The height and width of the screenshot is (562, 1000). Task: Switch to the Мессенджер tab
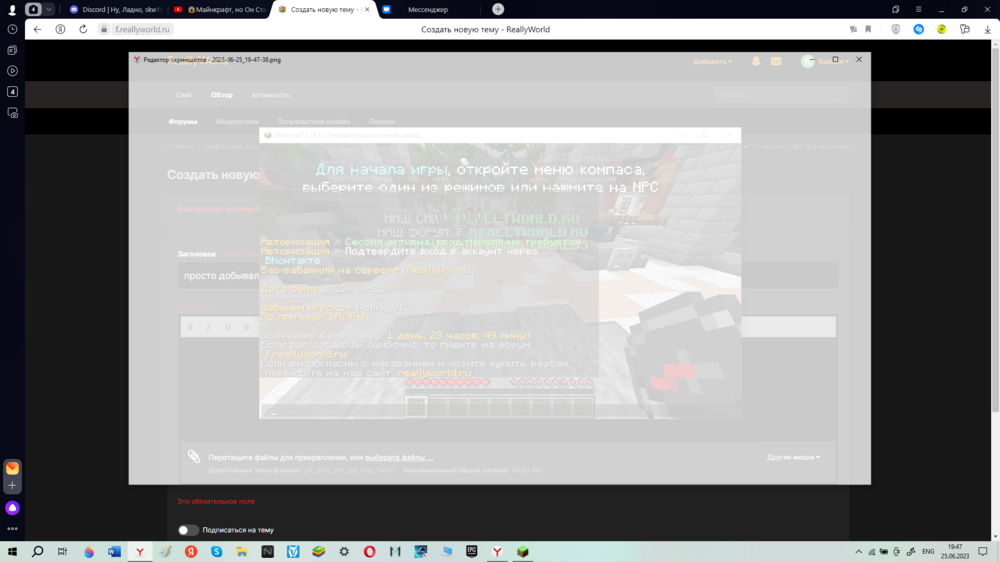427,10
